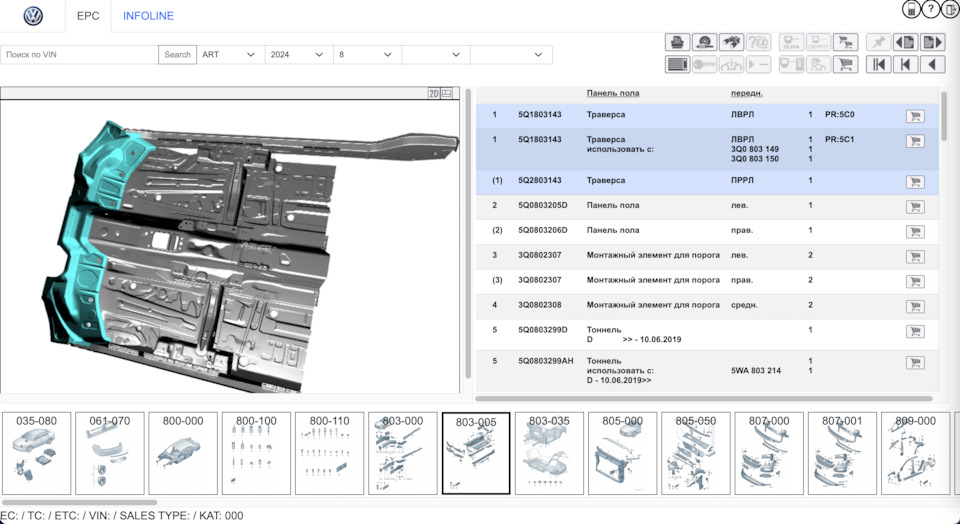
Task: Toggle the 2D view mode
Action: (433, 93)
